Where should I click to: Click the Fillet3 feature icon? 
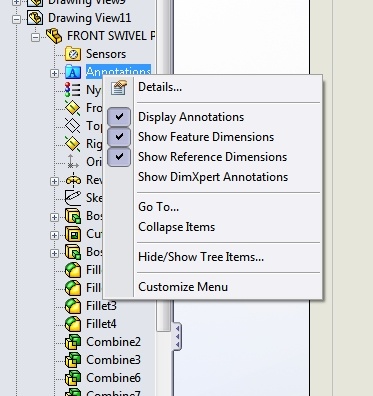(73, 306)
